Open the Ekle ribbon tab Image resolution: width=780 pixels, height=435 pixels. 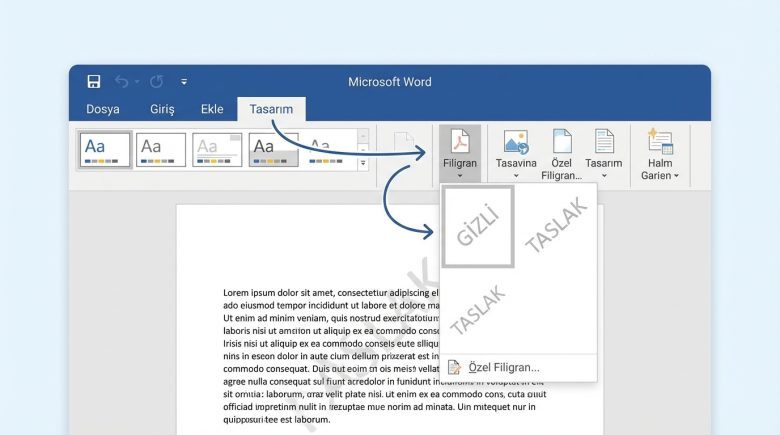point(212,109)
